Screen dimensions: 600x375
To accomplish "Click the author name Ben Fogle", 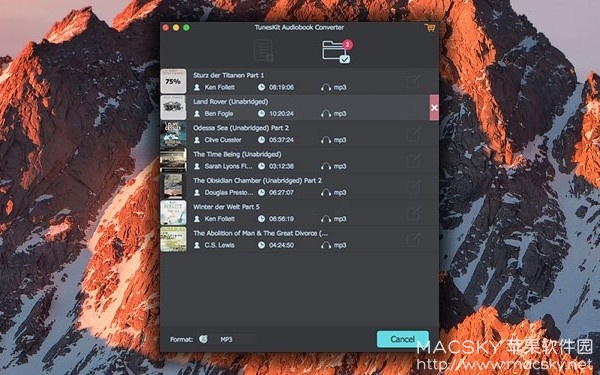I will 218,114.
